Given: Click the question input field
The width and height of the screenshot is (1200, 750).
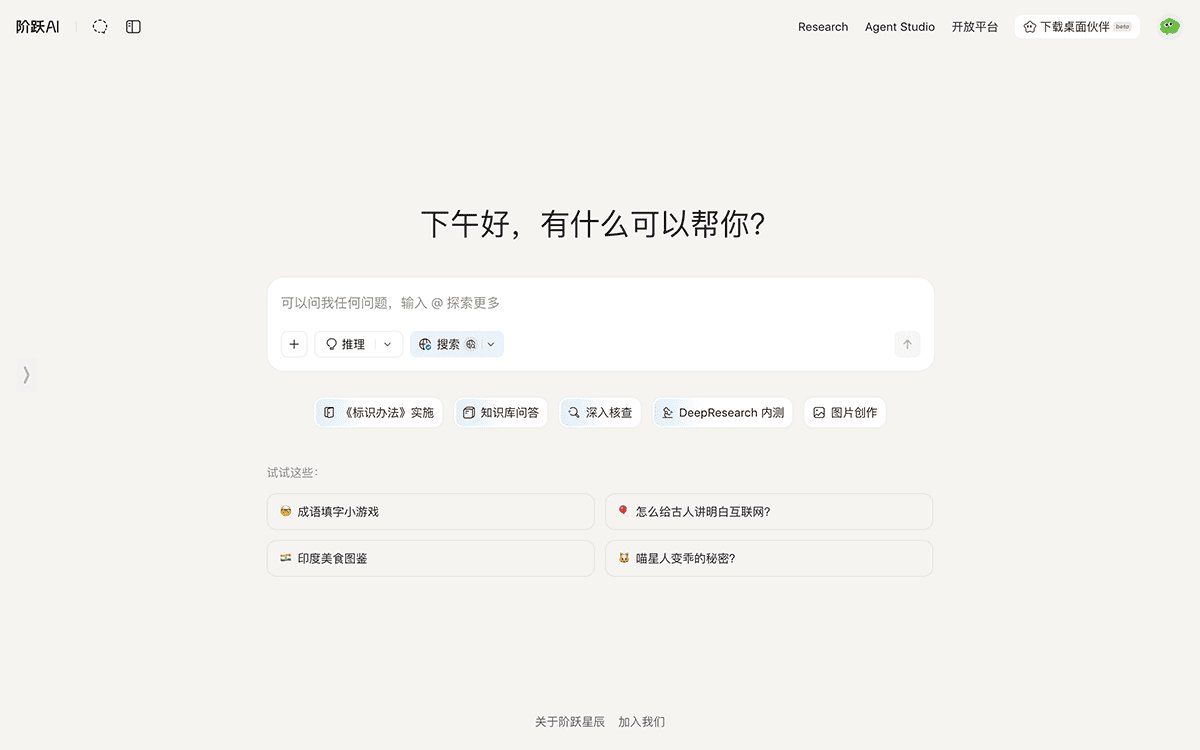Looking at the screenshot, I should coord(600,302).
